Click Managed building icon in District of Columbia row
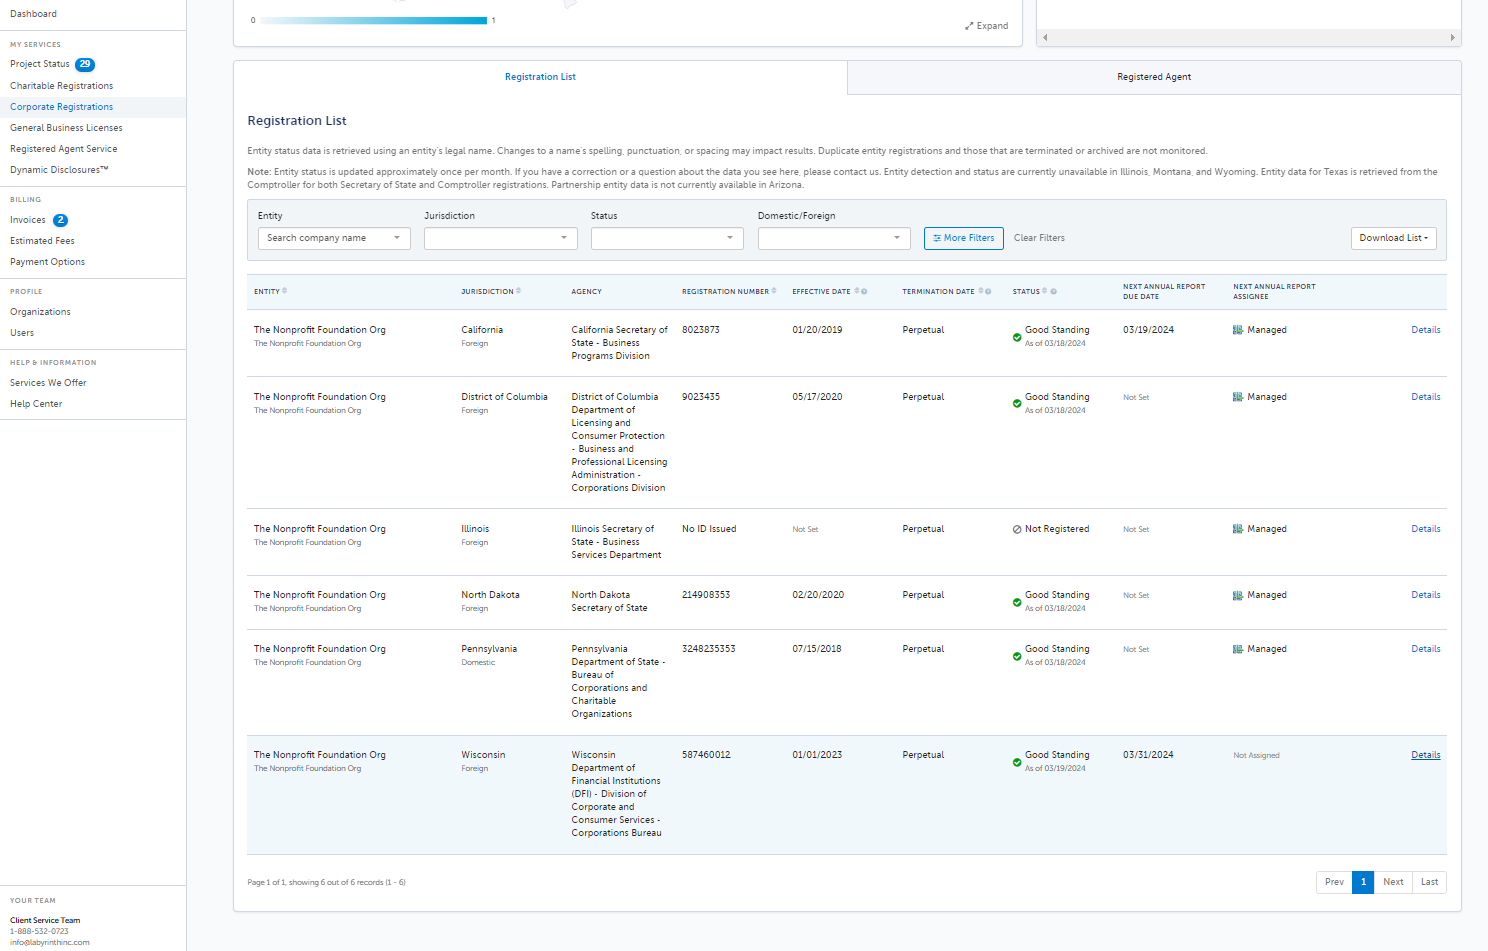Image resolution: width=1488 pixels, height=951 pixels. click(x=1238, y=397)
